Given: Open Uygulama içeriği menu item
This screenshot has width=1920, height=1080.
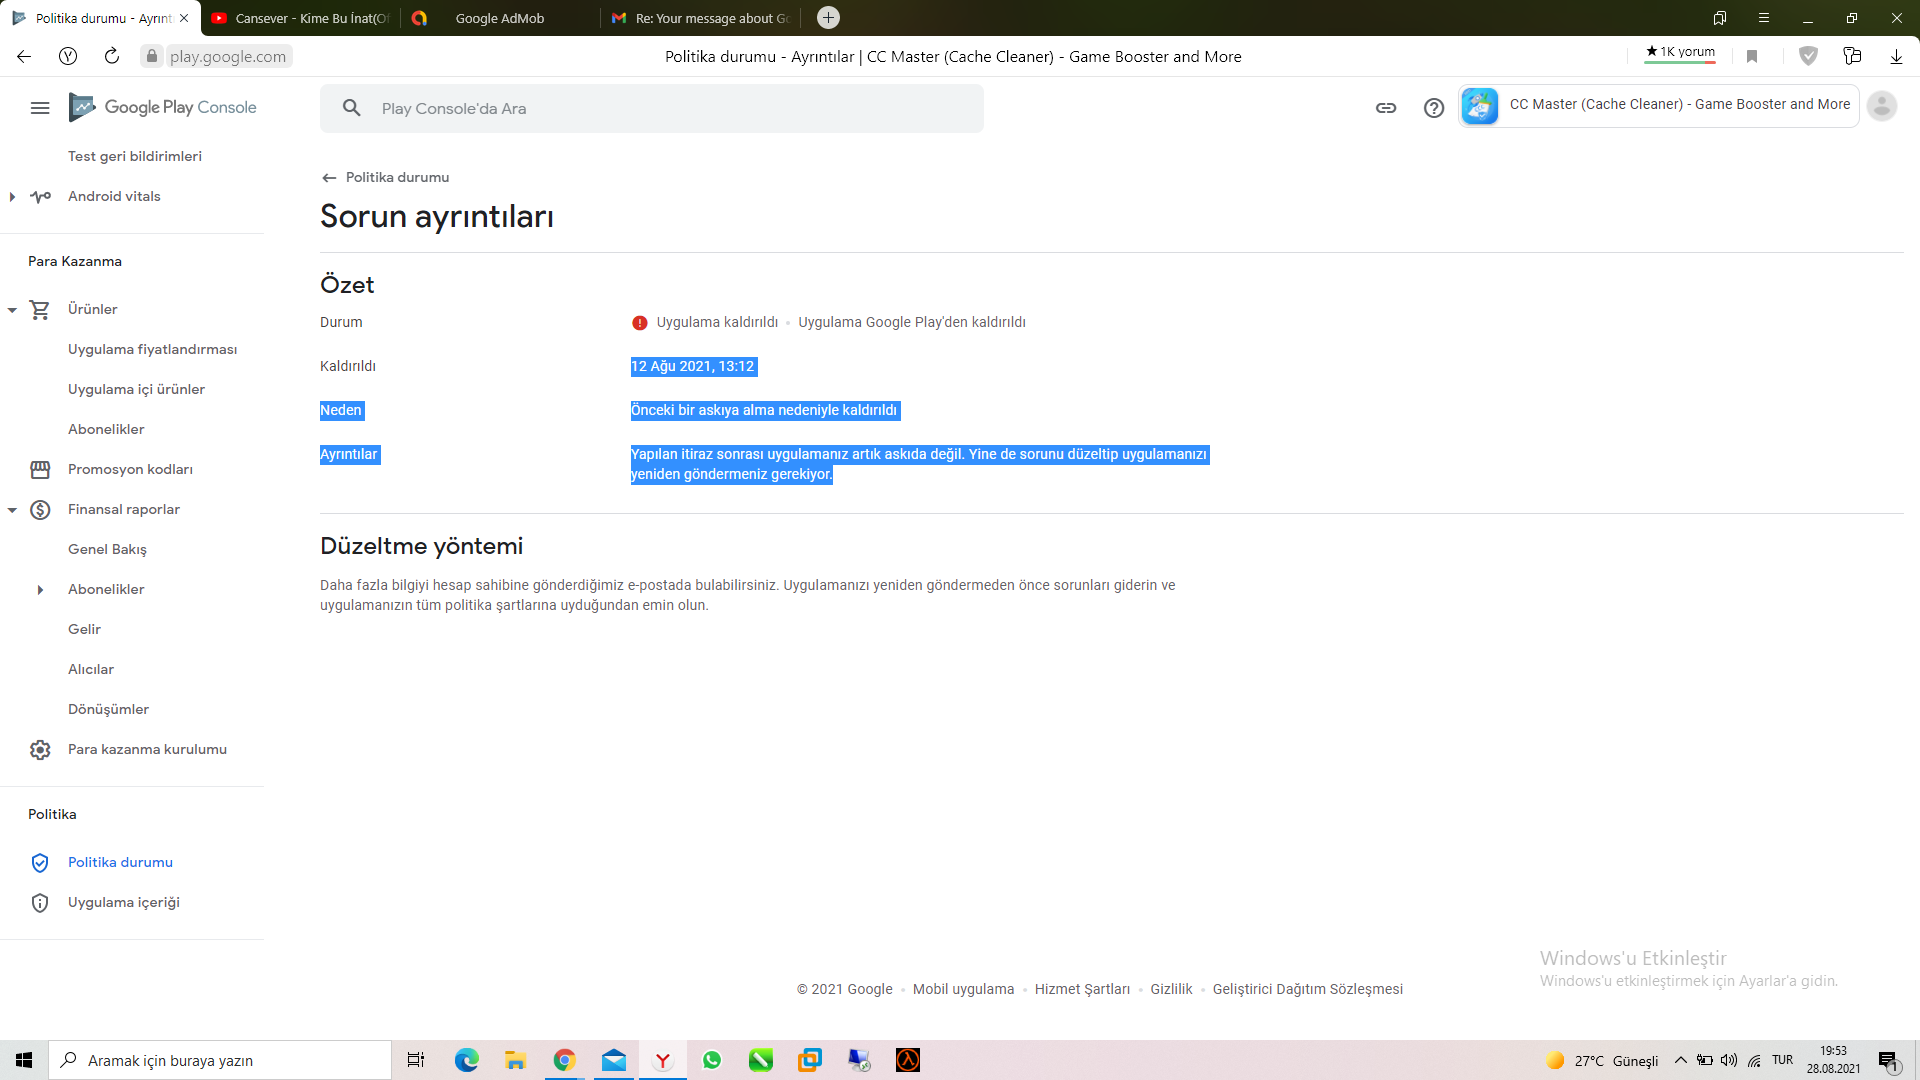Looking at the screenshot, I should click(x=124, y=903).
